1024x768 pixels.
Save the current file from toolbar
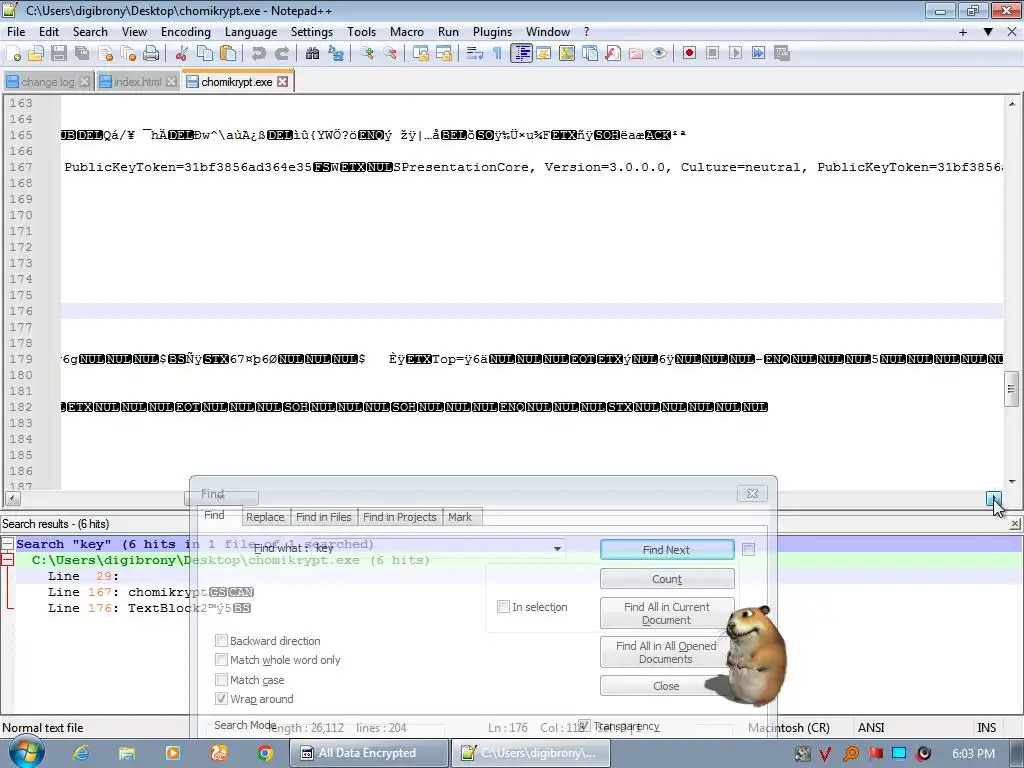59,54
